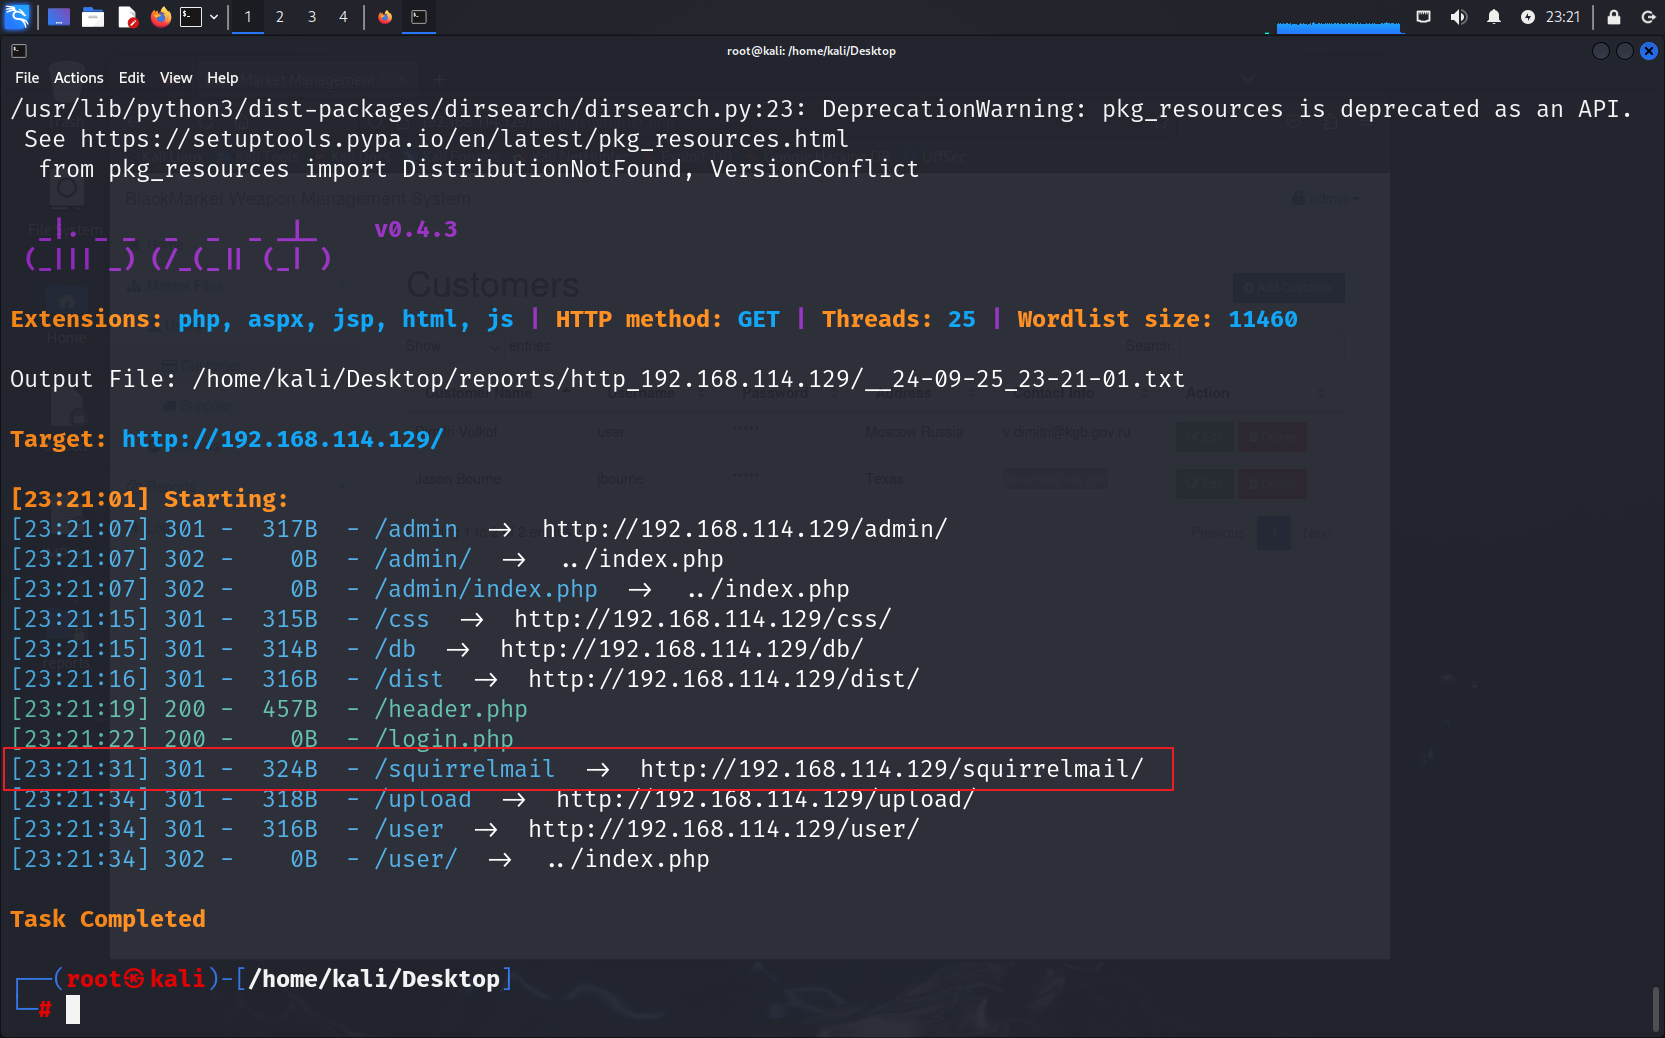Click the /admin/index.php result path
The image size is (1665, 1038).
[486, 589]
